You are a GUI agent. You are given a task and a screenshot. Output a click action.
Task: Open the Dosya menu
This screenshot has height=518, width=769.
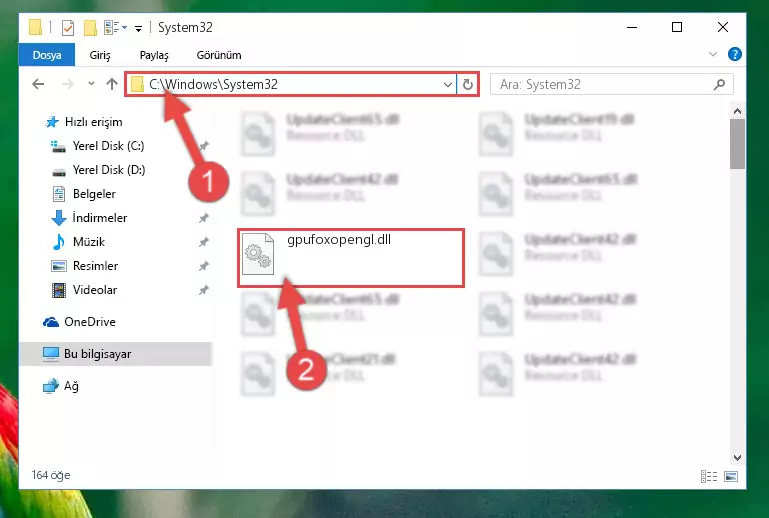[47, 55]
